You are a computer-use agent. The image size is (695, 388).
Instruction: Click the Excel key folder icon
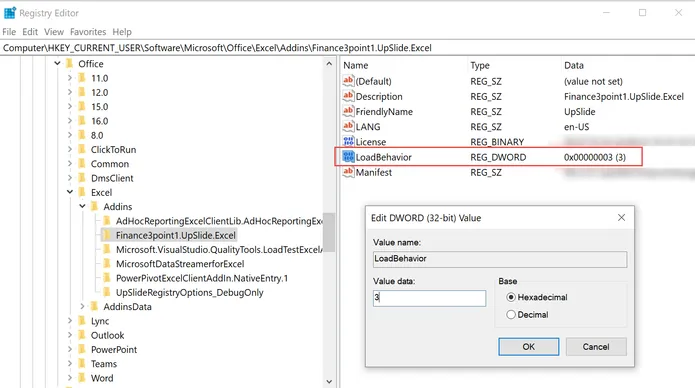82,192
